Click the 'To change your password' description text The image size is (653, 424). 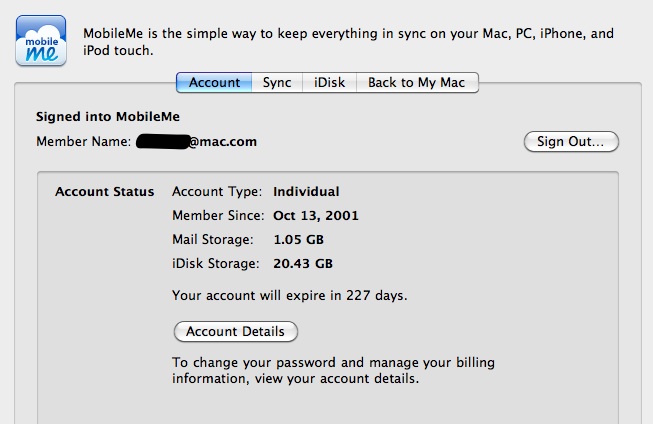click(x=333, y=370)
